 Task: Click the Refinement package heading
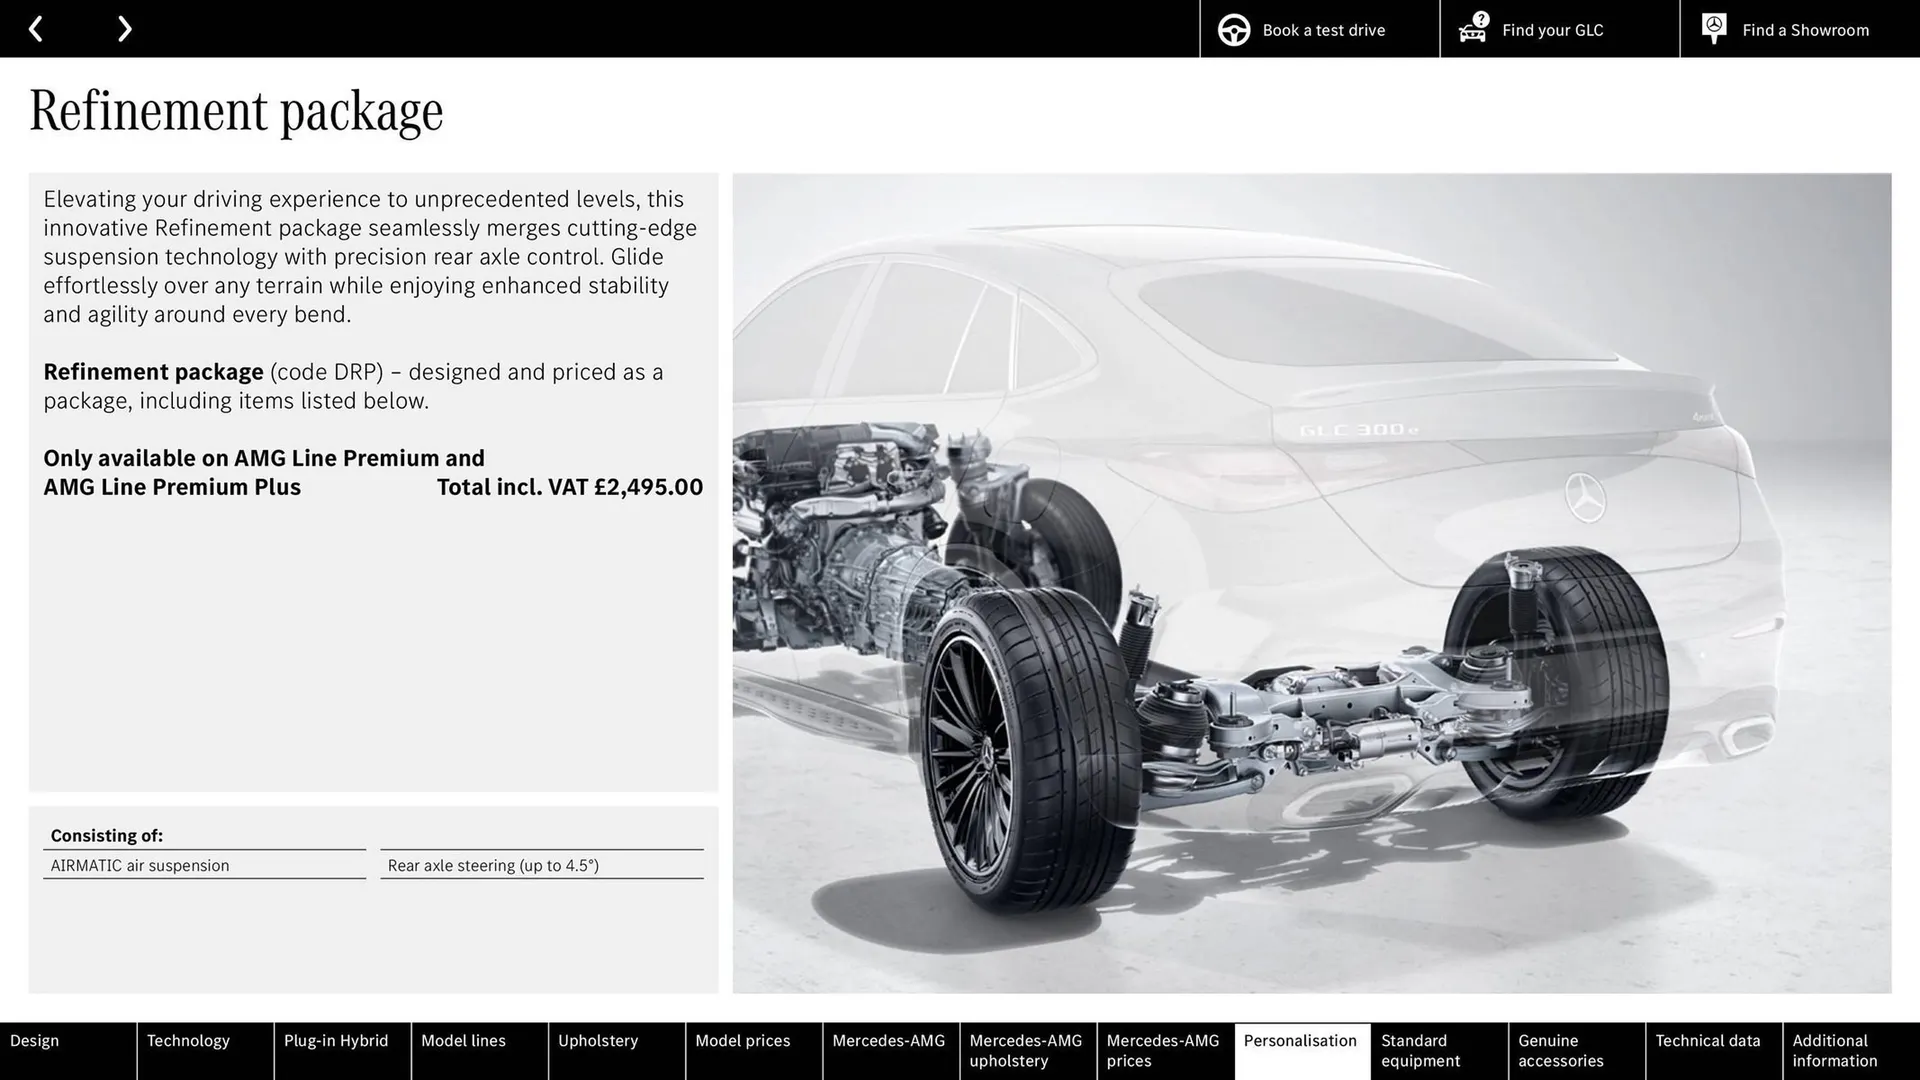236,110
